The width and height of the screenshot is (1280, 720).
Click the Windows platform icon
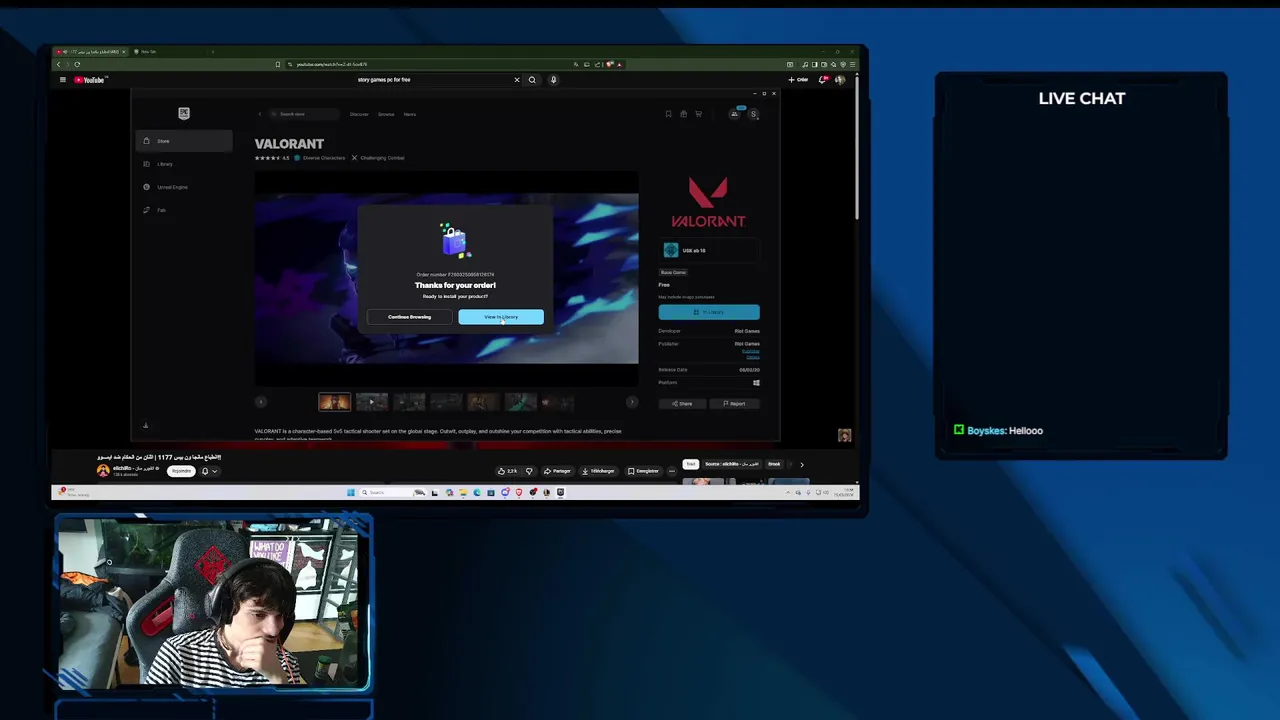756,383
